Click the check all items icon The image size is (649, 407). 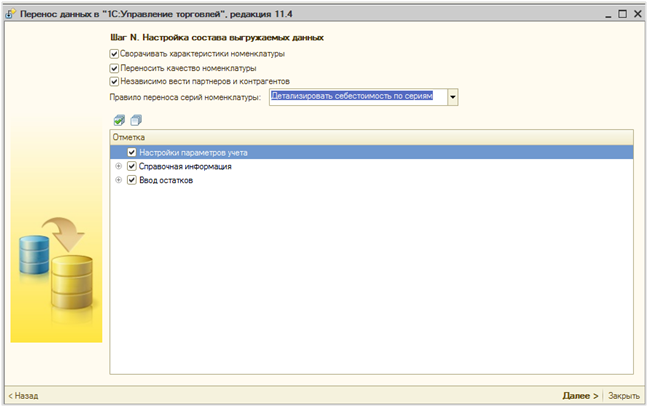(119, 120)
